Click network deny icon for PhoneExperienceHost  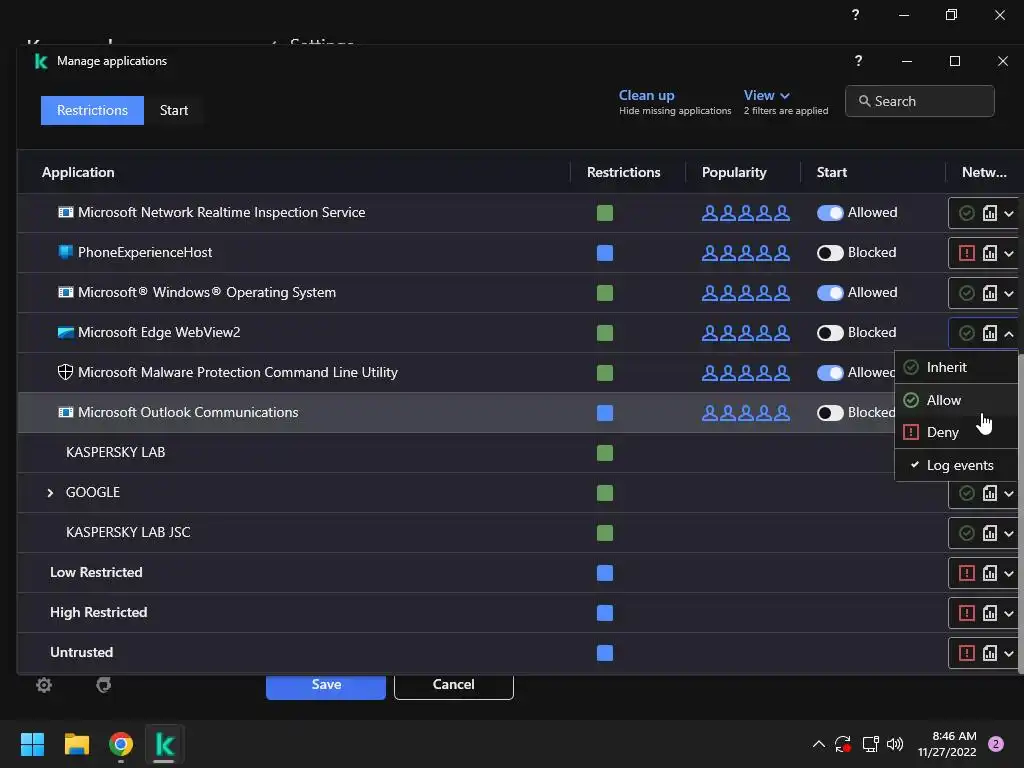pyautogui.click(x=967, y=253)
